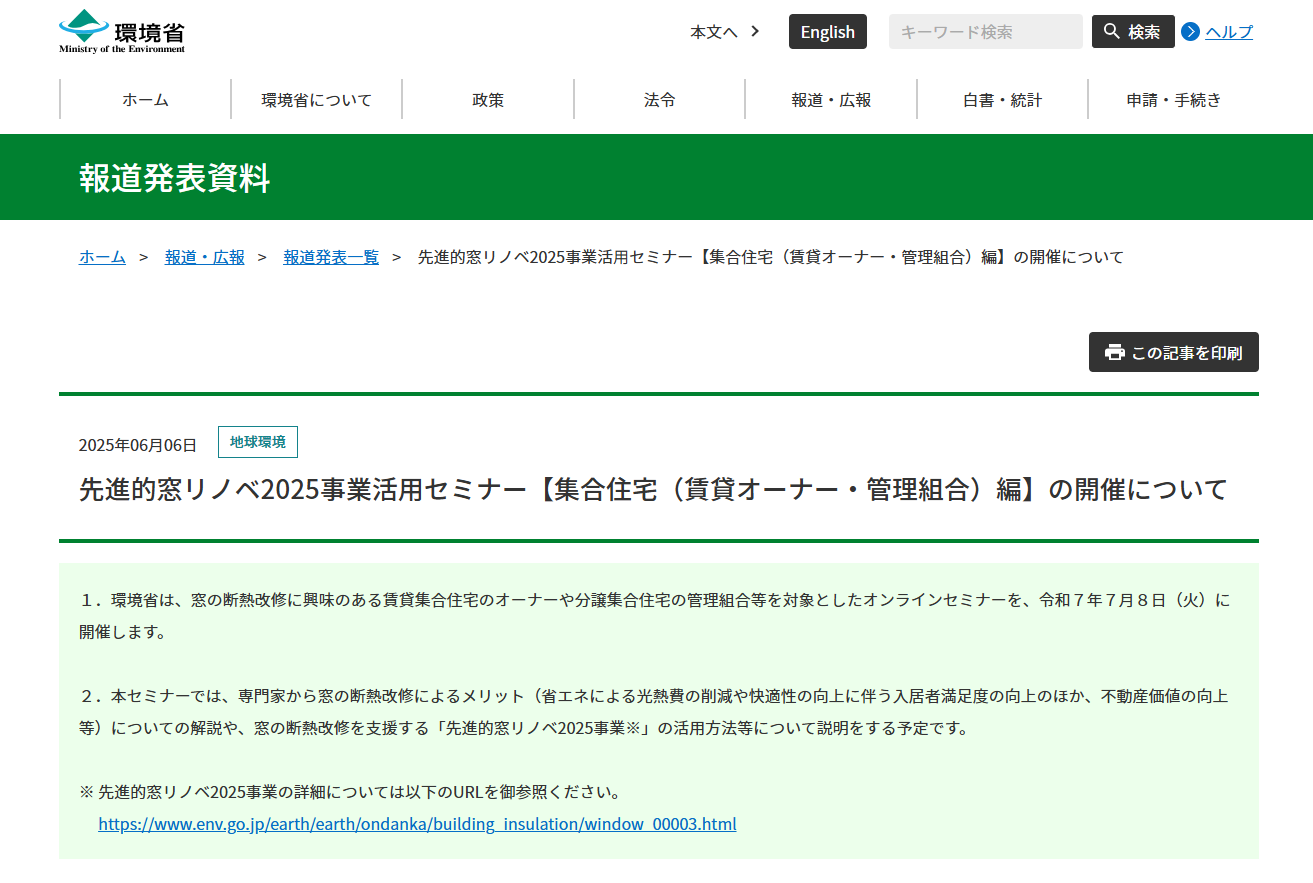Screen dimensions: 1313x883
Task: Click inside the キーワード検索 search field
Action: pos(985,31)
